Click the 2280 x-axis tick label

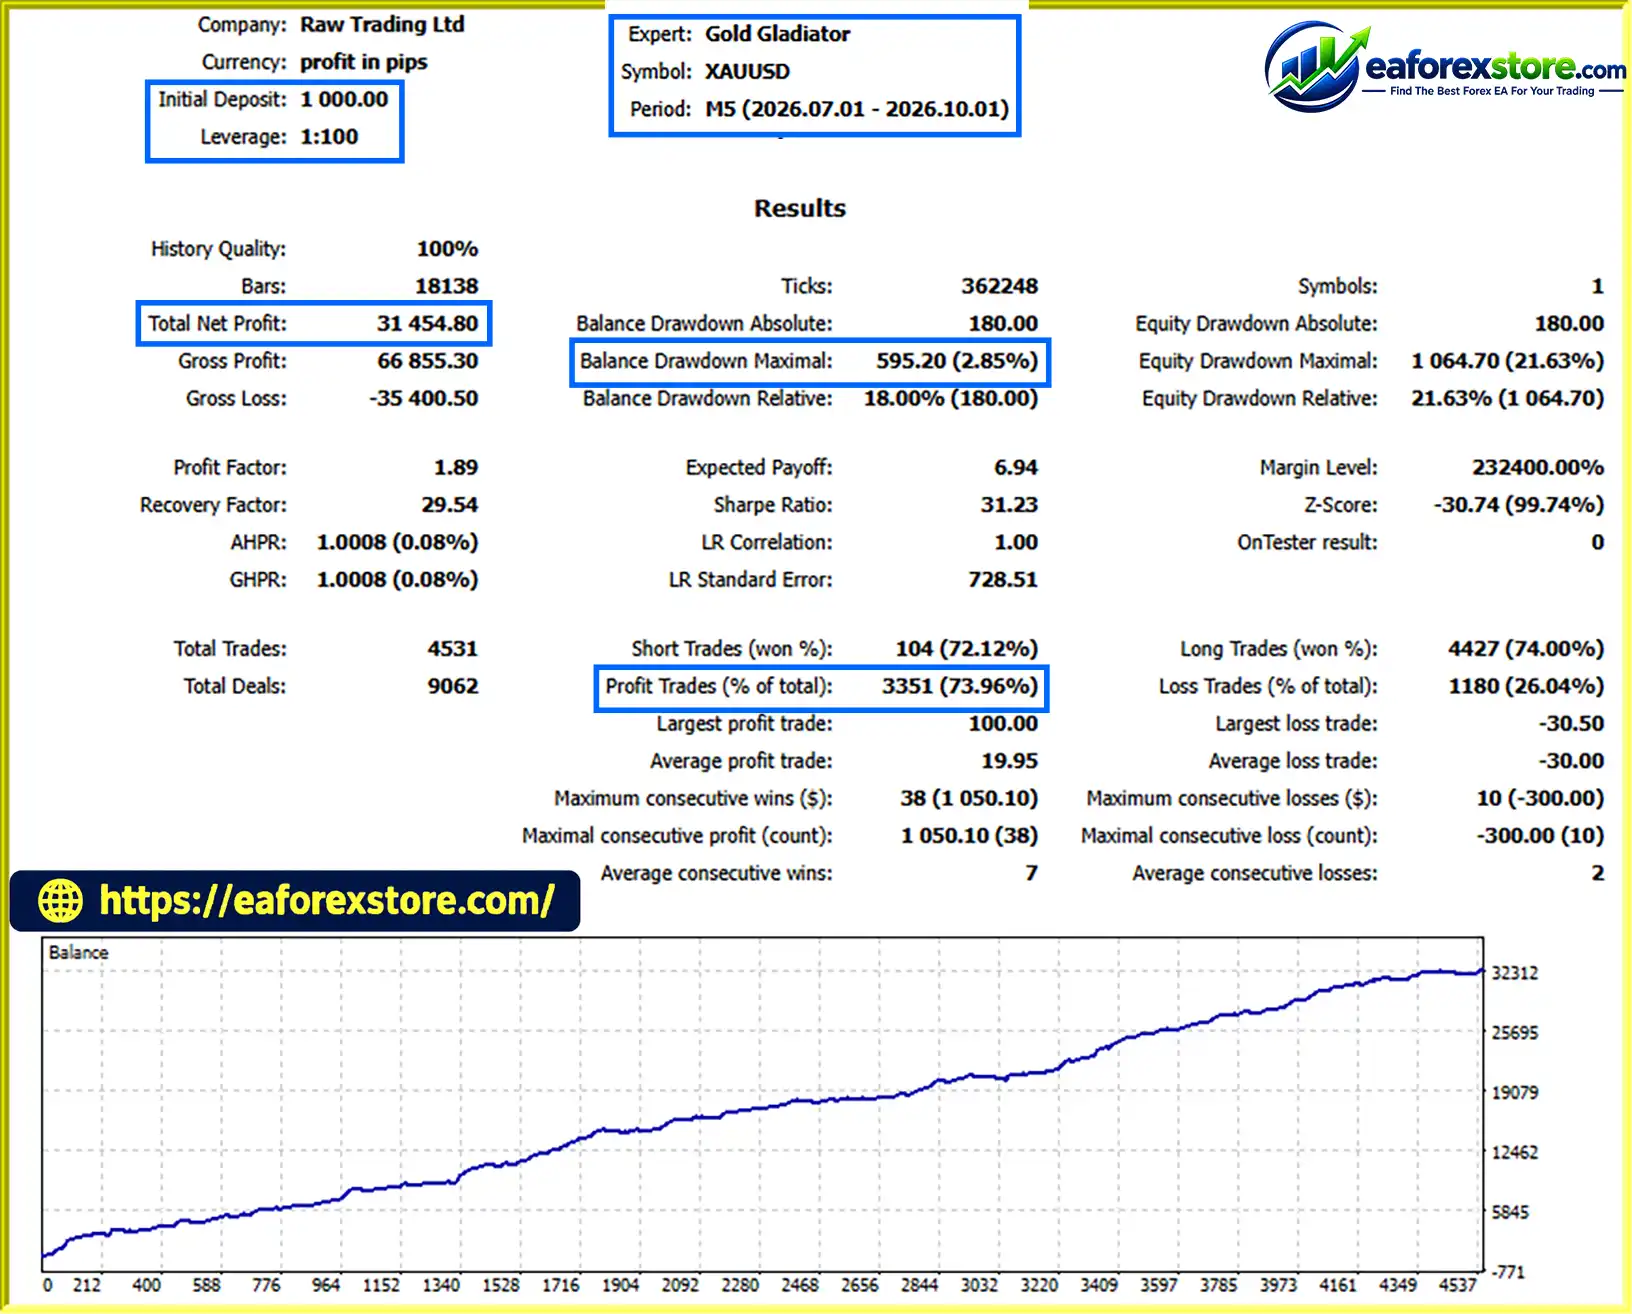click(740, 1285)
